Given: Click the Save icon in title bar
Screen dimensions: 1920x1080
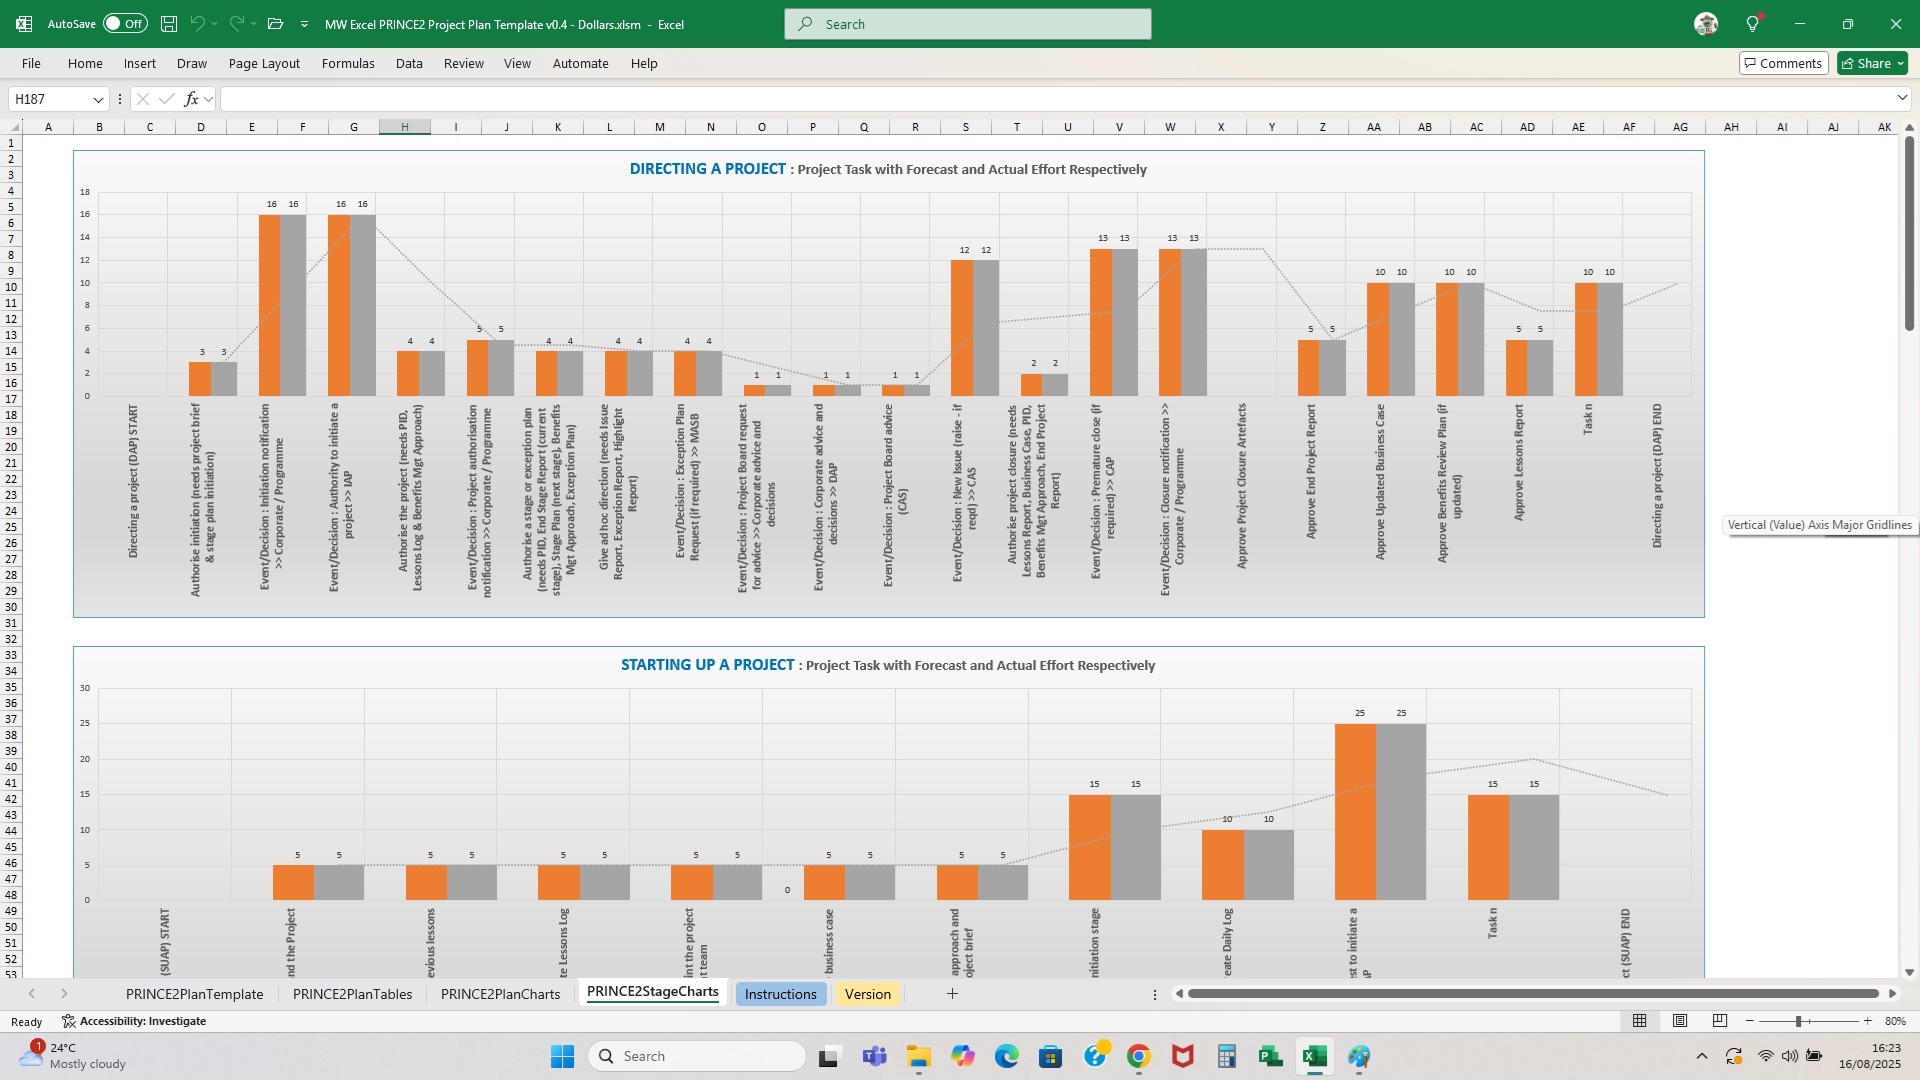Looking at the screenshot, I should pyautogui.click(x=169, y=24).
